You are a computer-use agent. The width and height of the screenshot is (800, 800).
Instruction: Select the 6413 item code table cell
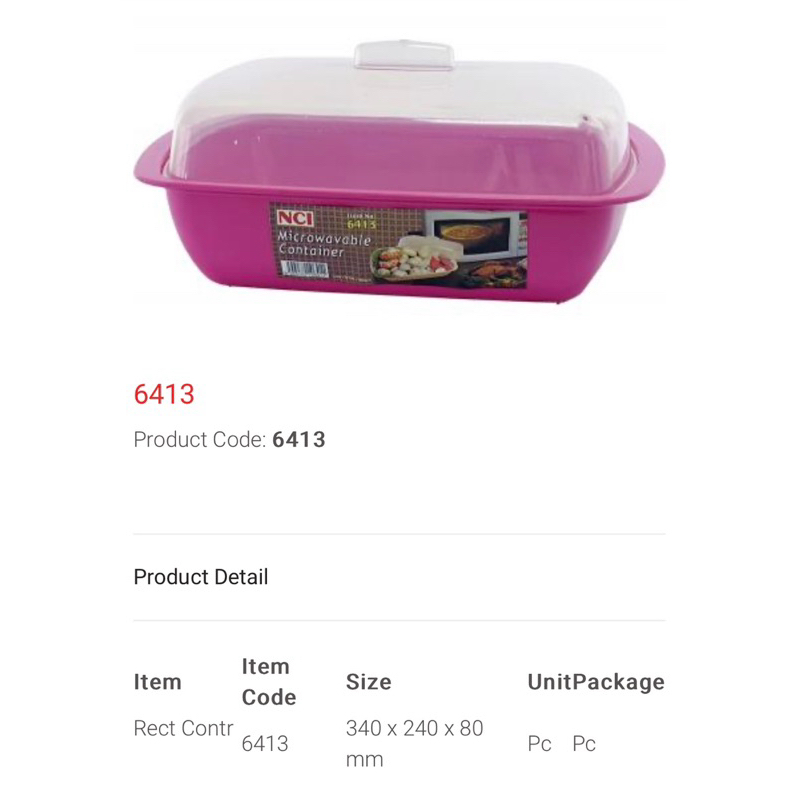265,744
